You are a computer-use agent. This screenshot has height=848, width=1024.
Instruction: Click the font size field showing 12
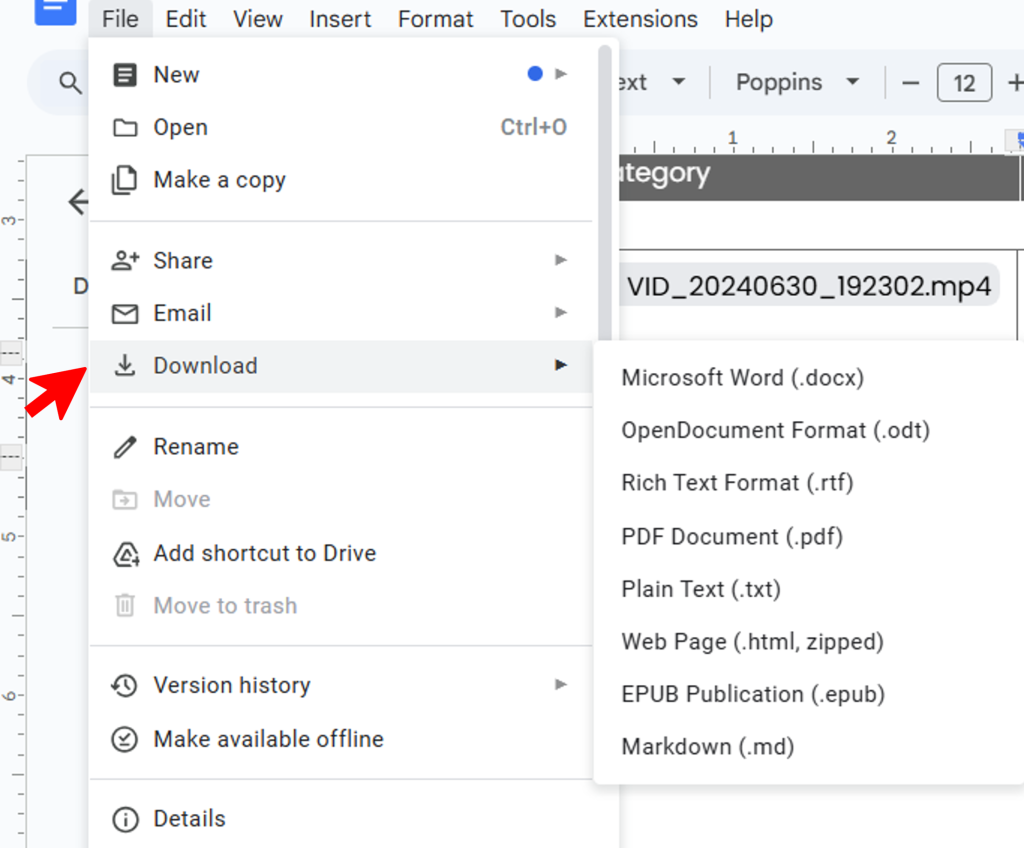[964, 83]
